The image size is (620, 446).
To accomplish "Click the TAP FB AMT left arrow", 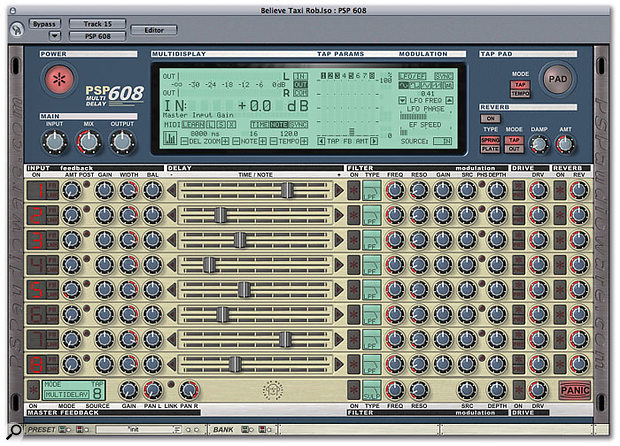I will [321, 141].
